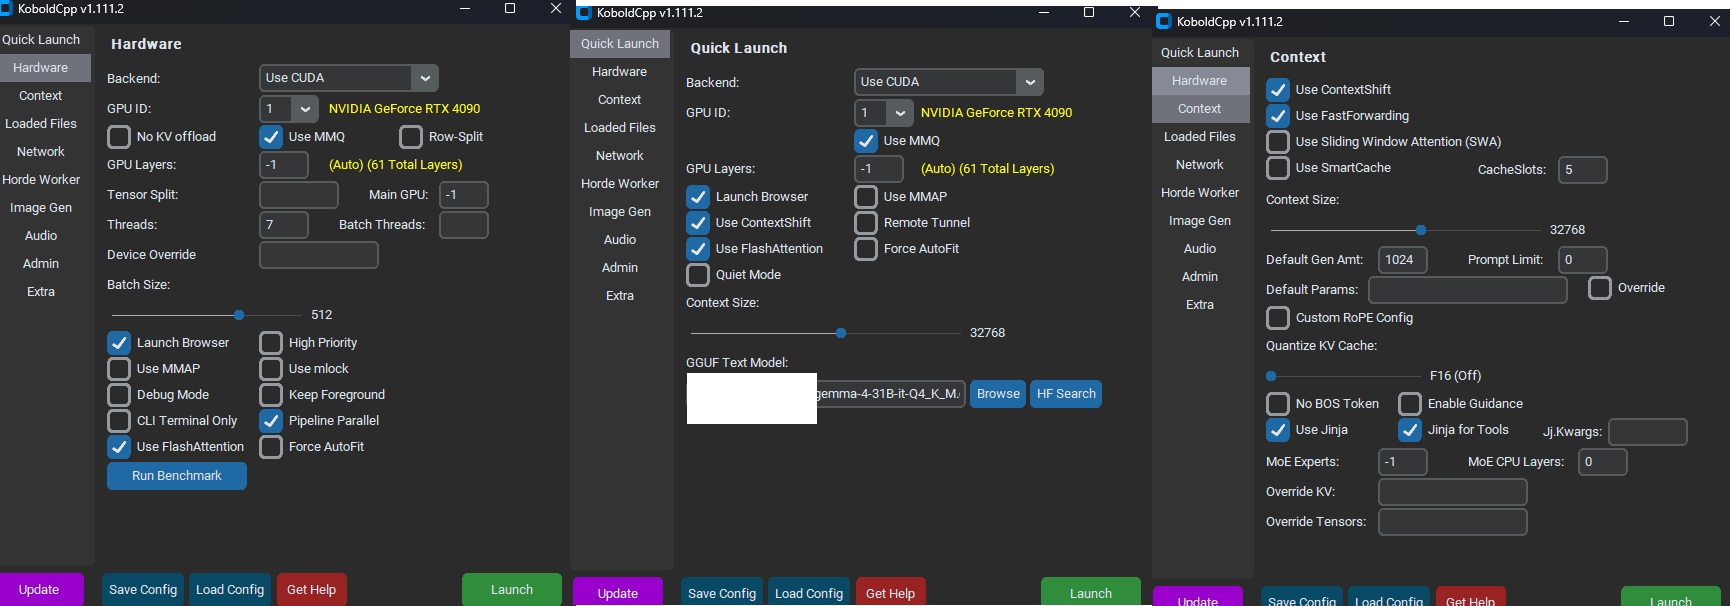Enable Debug Mode checkbox
Viewport: 1730px width, 606px height.
click(119, 394)
